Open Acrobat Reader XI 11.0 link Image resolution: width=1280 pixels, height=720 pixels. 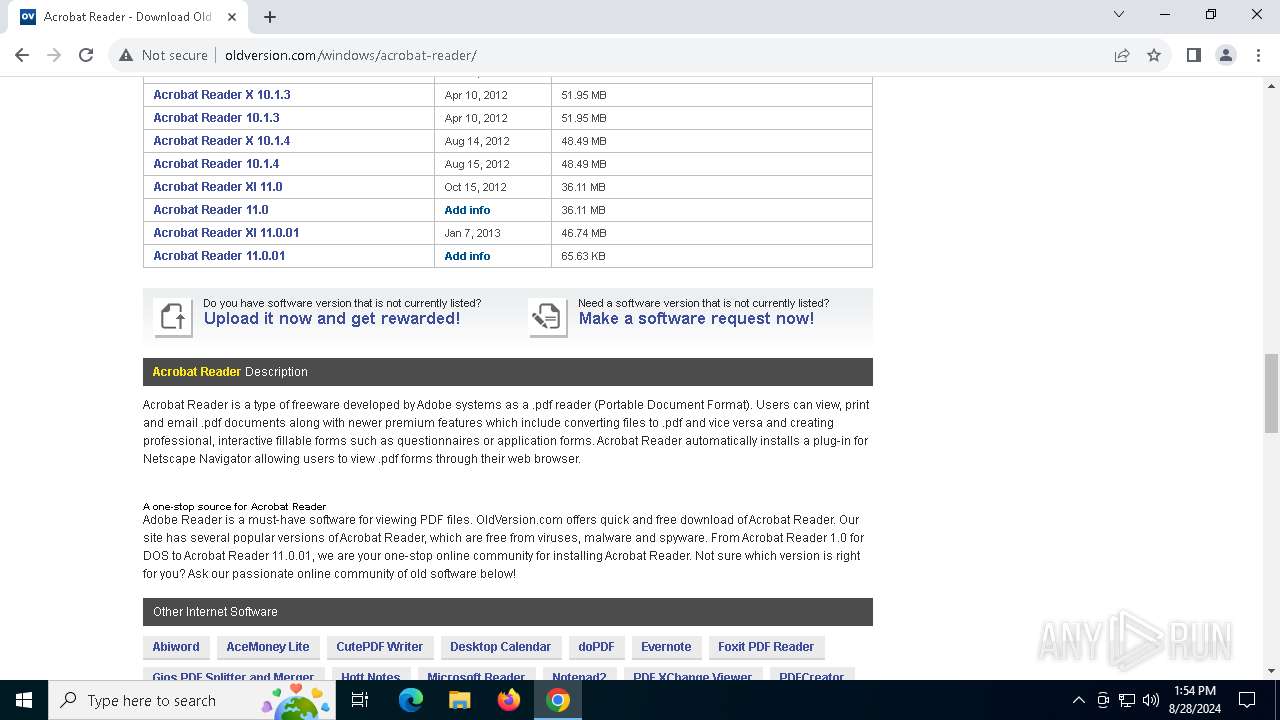pyautogui.click(x=218, y=187)
